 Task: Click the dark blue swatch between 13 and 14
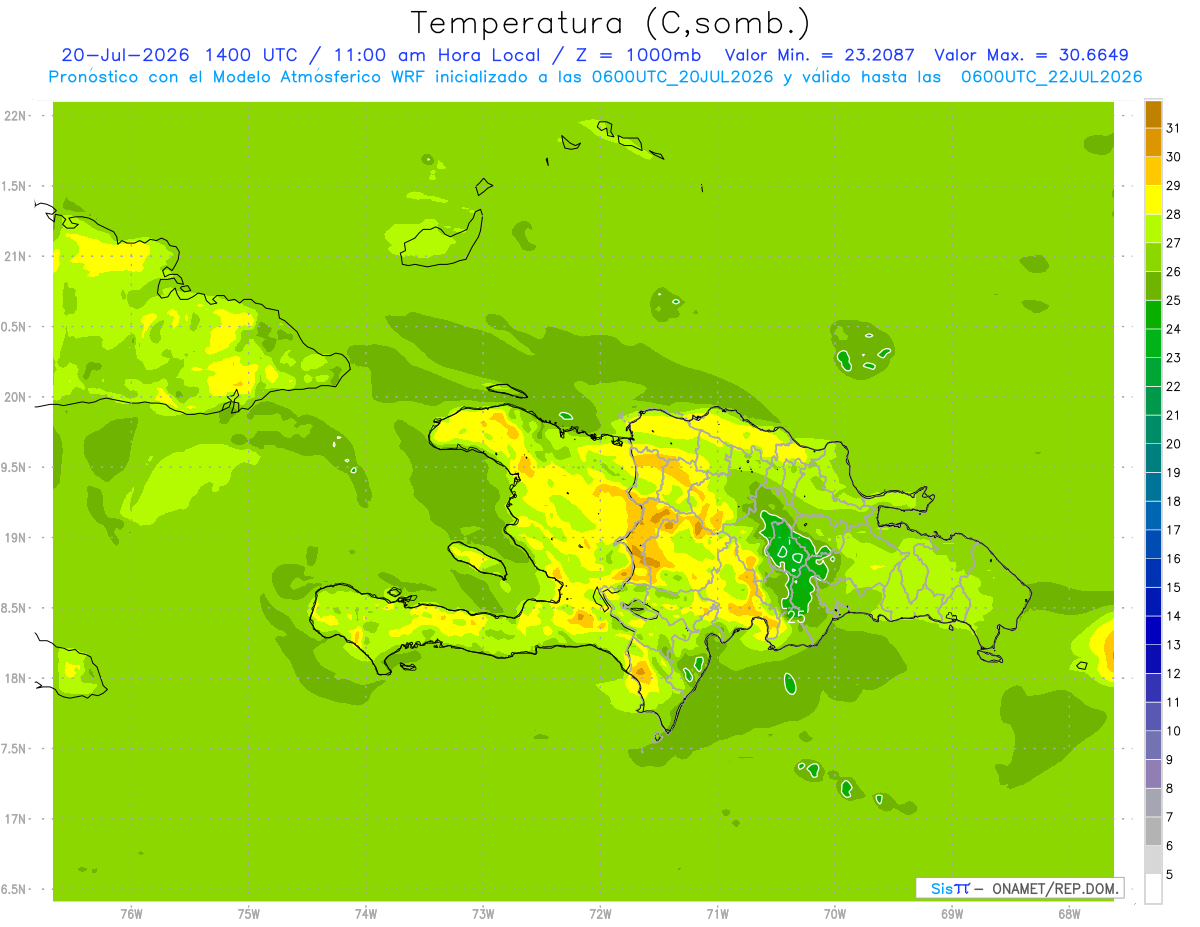(1153, 630)
